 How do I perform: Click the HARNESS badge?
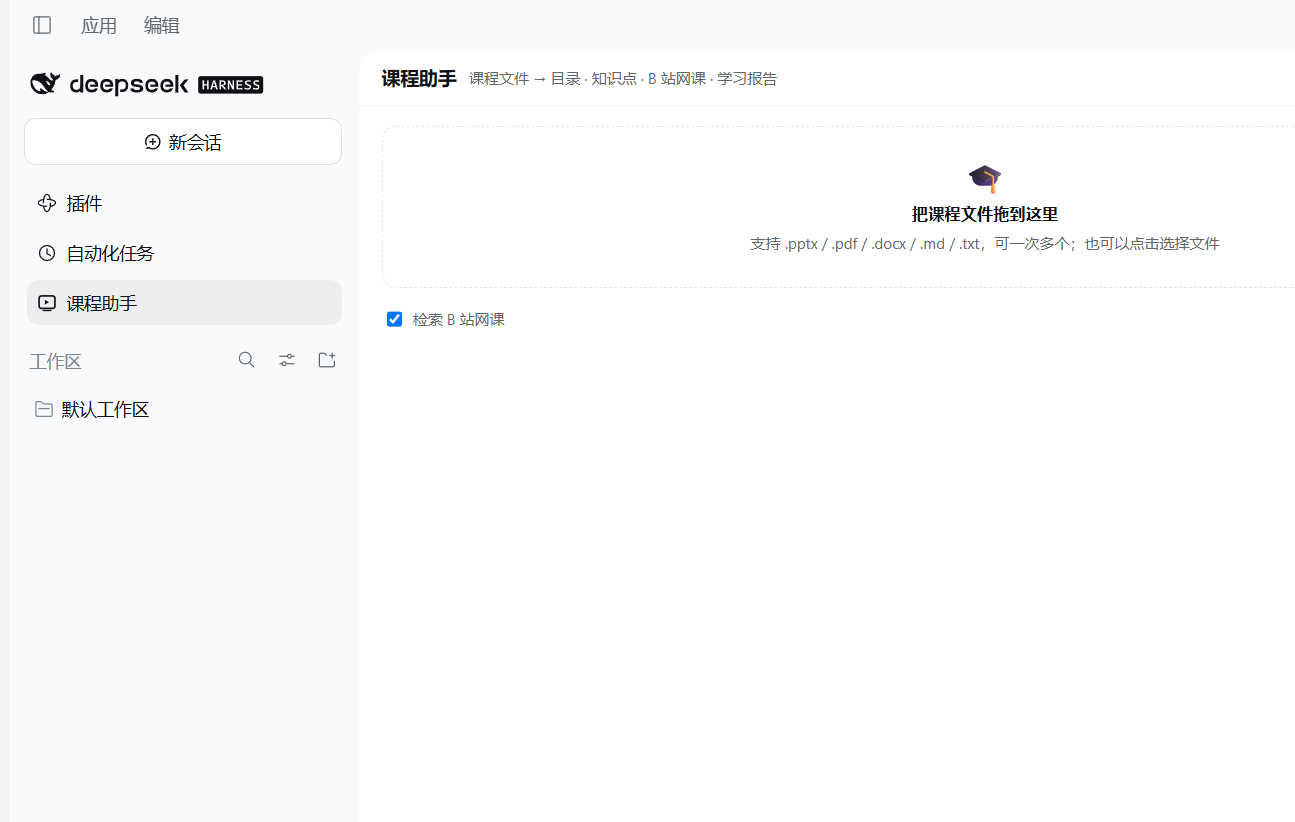tap(230, 85)
